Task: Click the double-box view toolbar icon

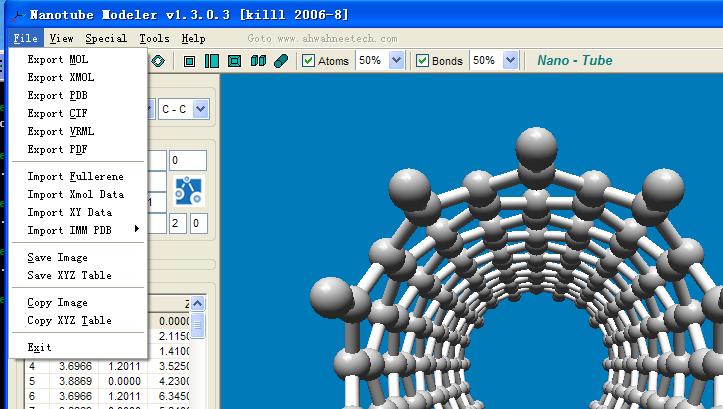Action: 258,61
